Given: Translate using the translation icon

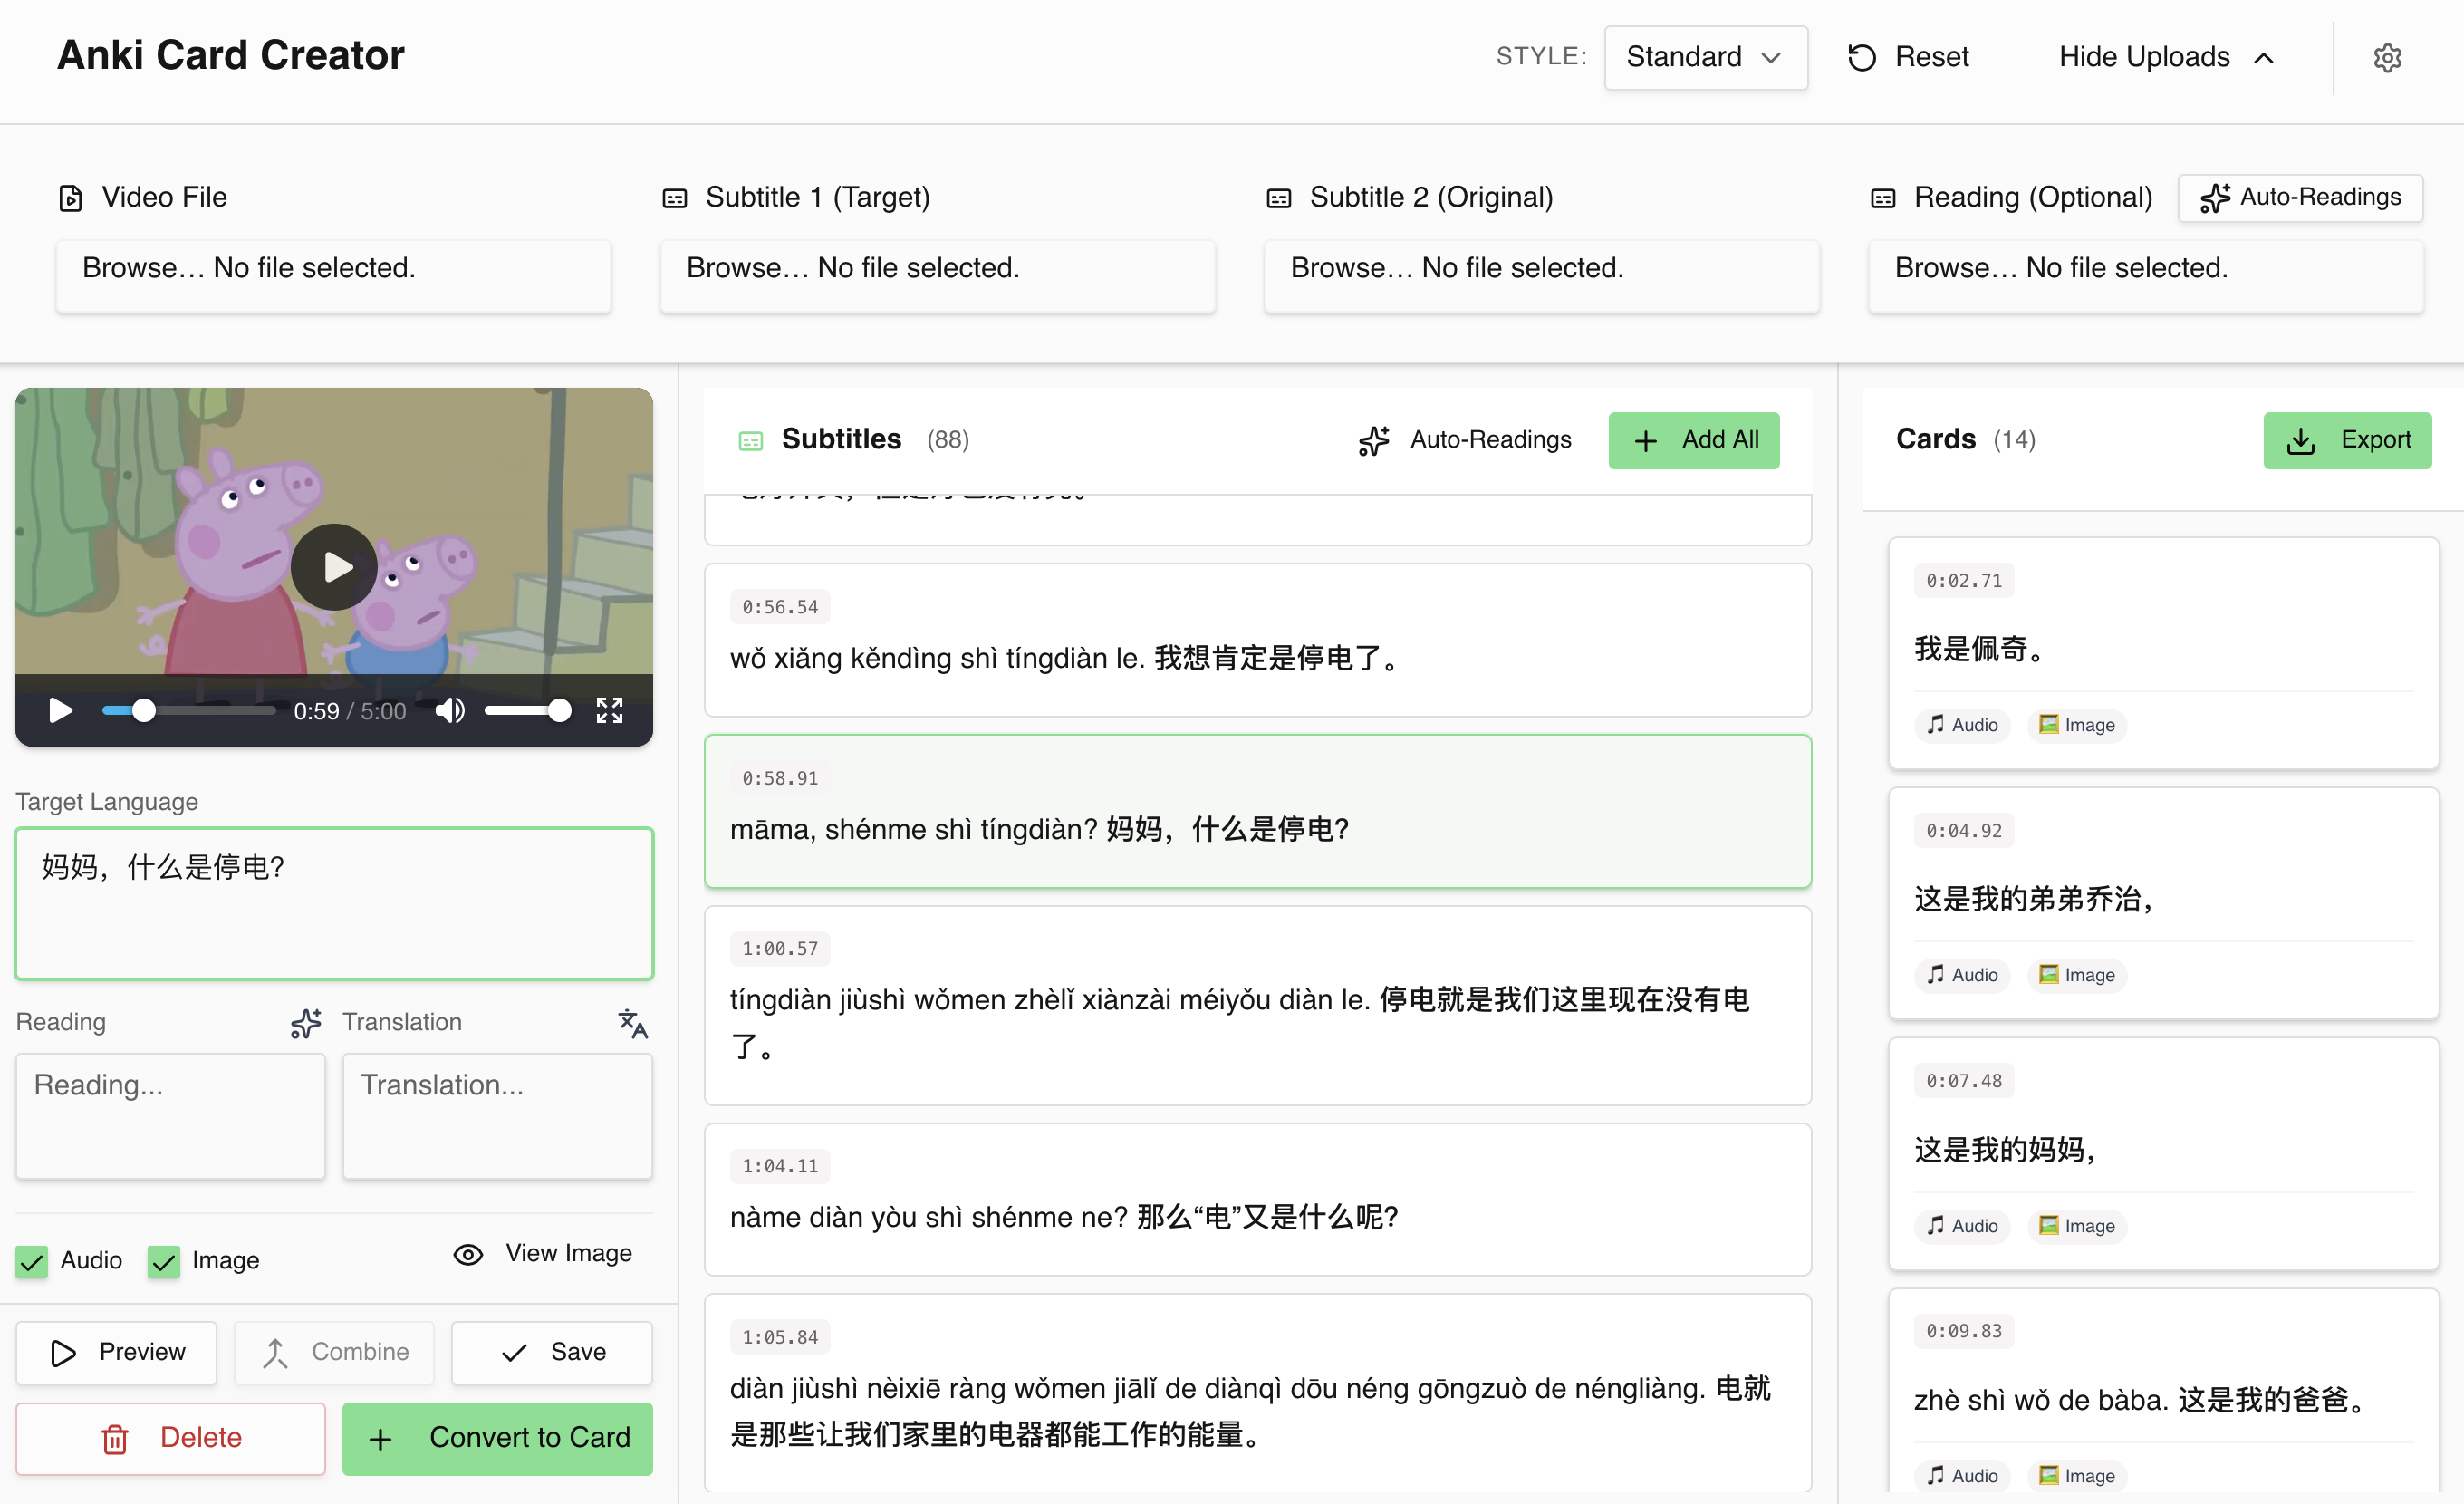Looking at the screenshot, I should 632,1024.
